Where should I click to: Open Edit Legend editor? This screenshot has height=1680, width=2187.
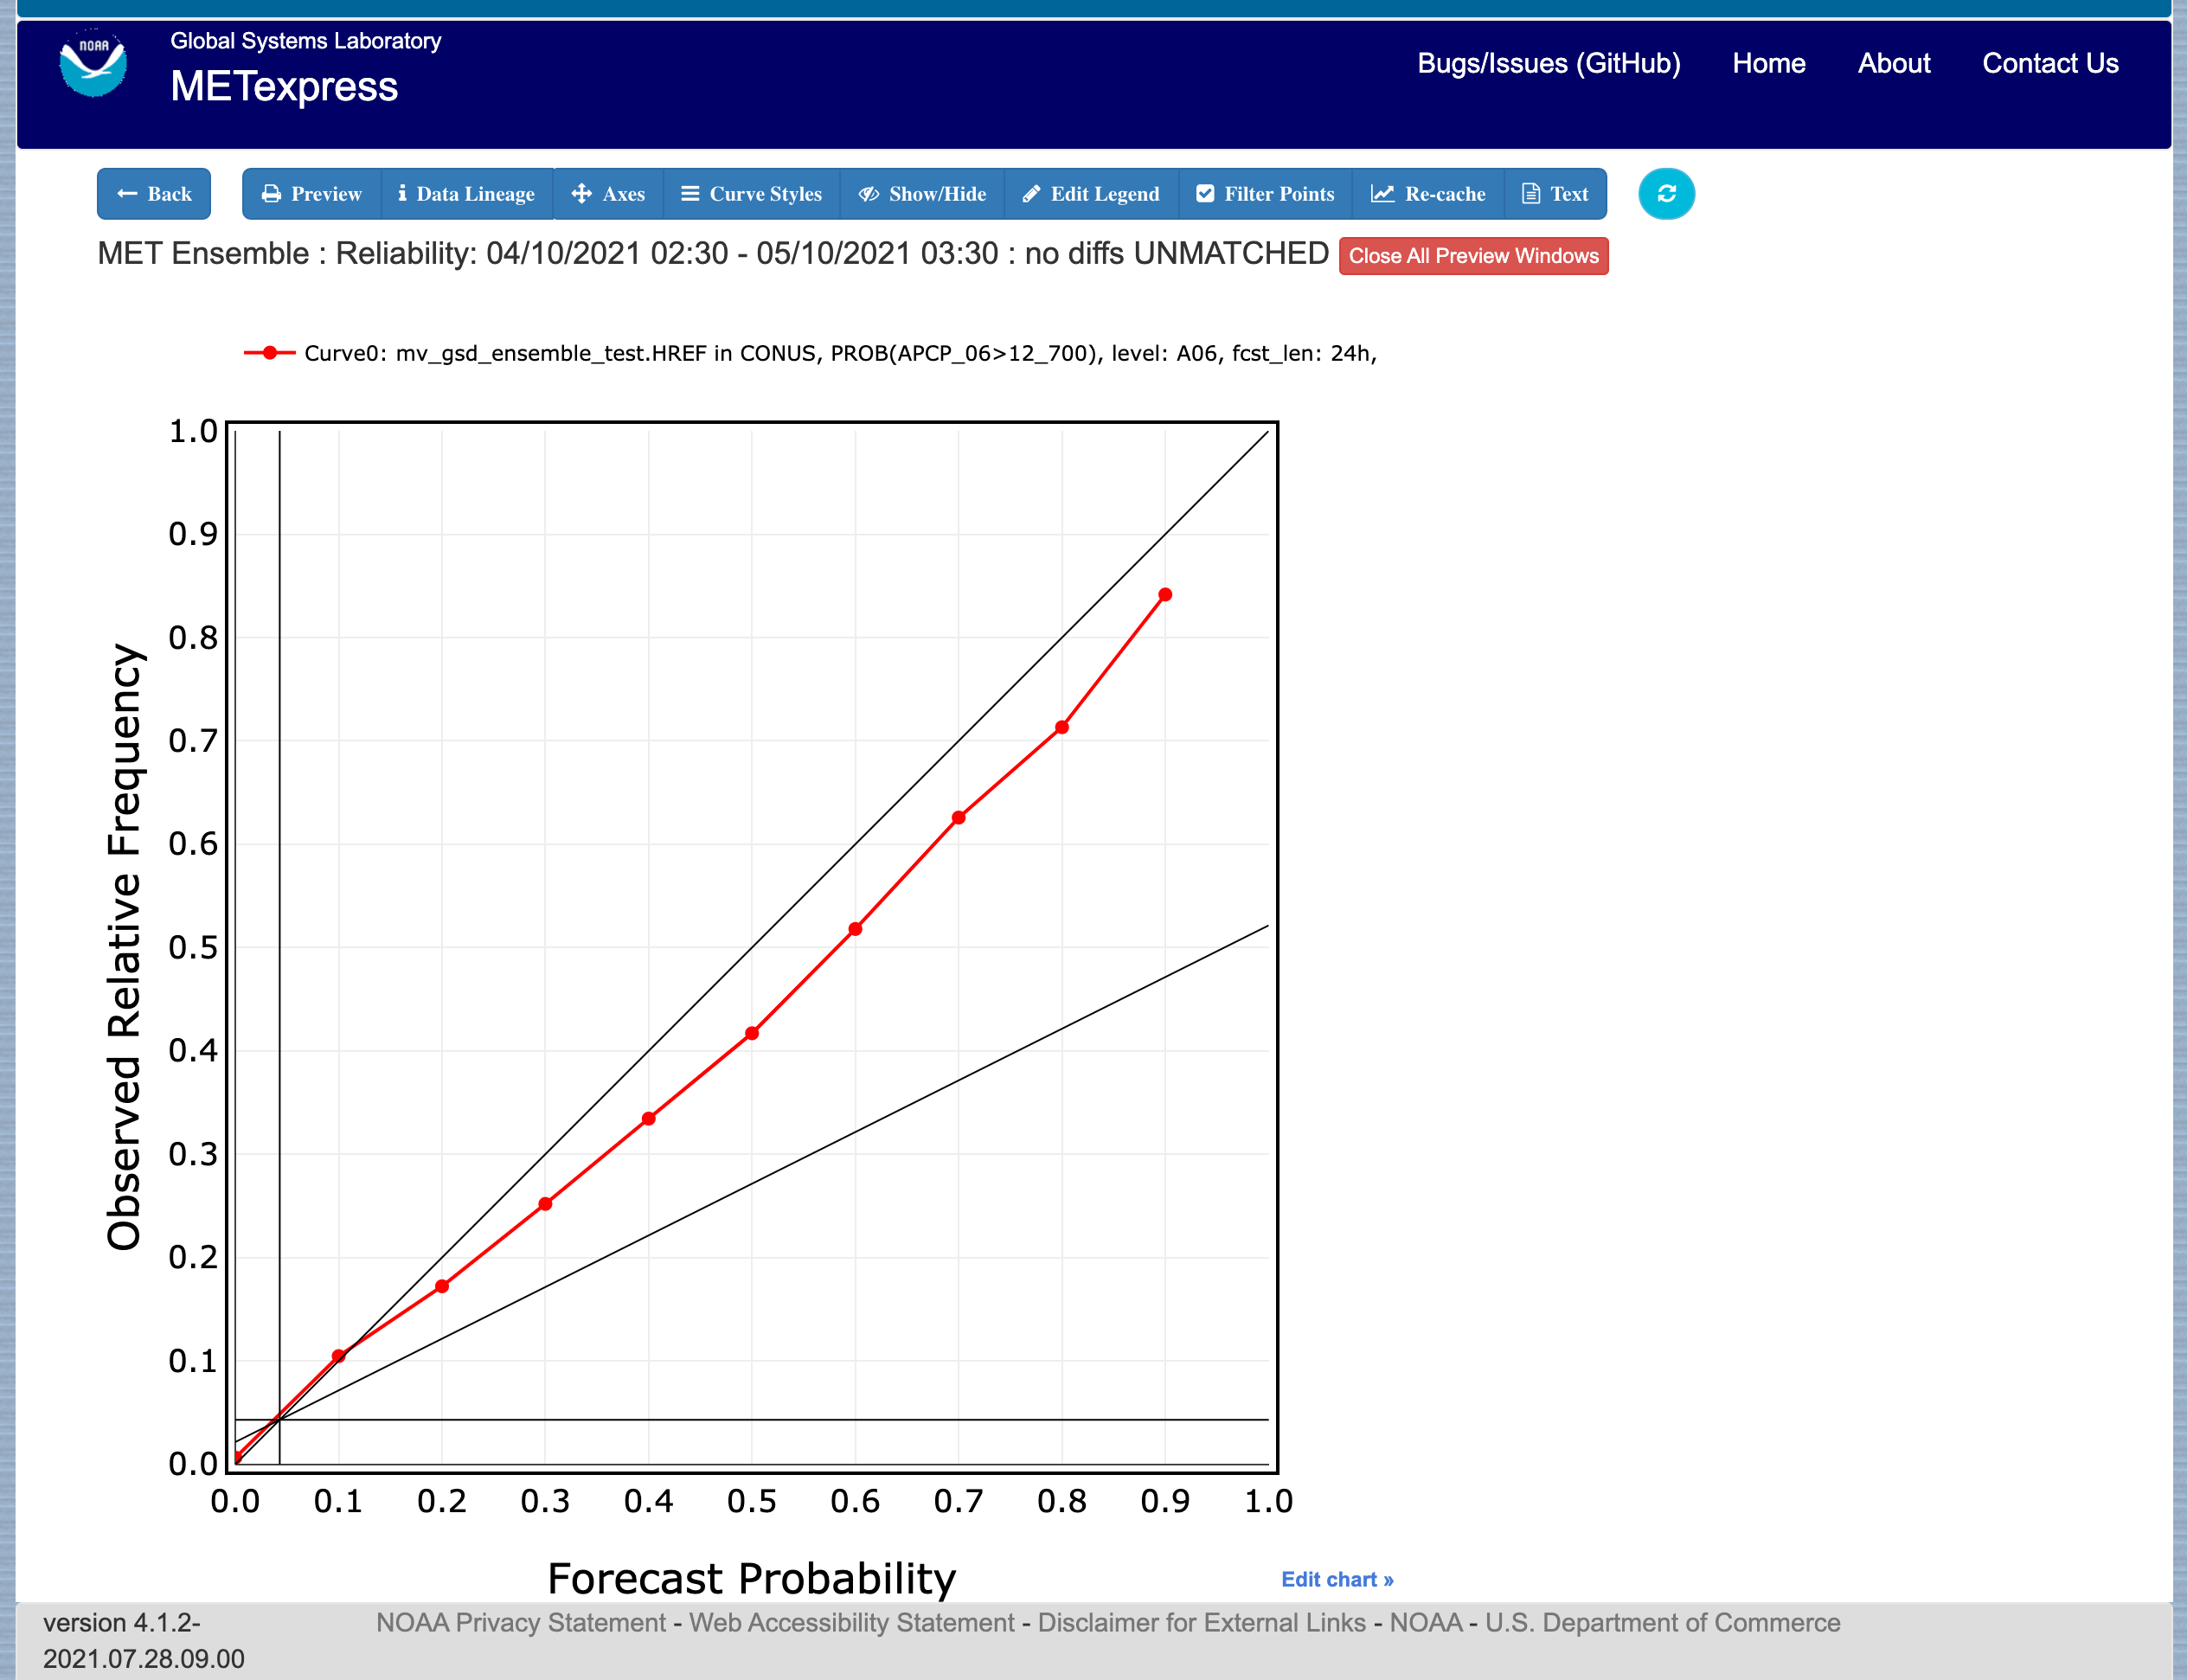coord(1092,194)
